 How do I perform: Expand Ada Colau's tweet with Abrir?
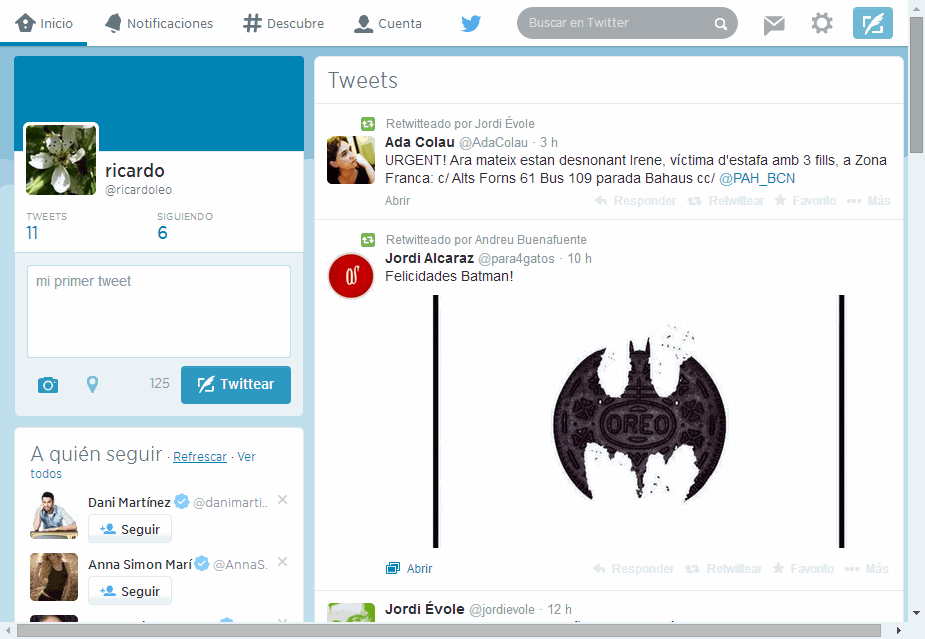click(x=397, y=200)
